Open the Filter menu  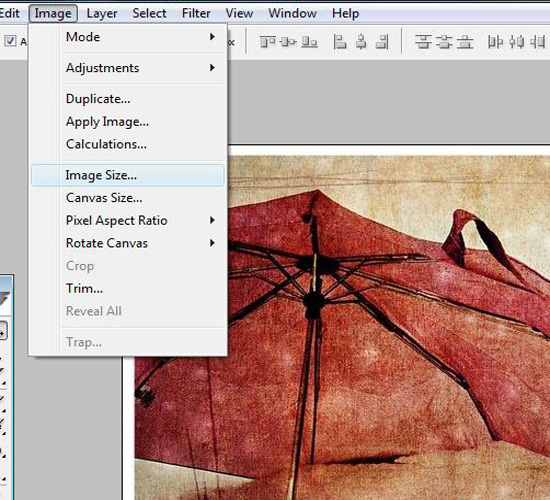pyautogui.click(x=196, y=13)
